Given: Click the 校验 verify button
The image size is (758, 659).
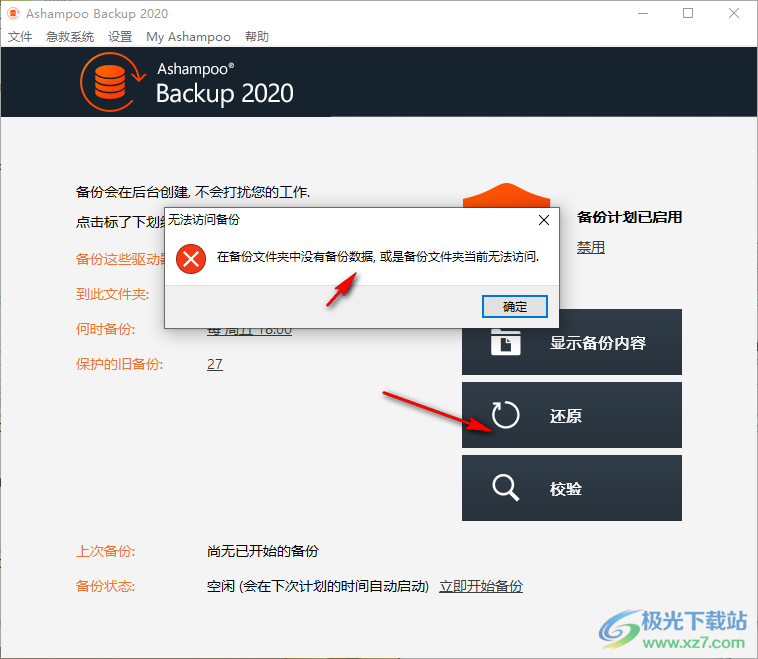Looking at the screenshot, I should point(572,488).
